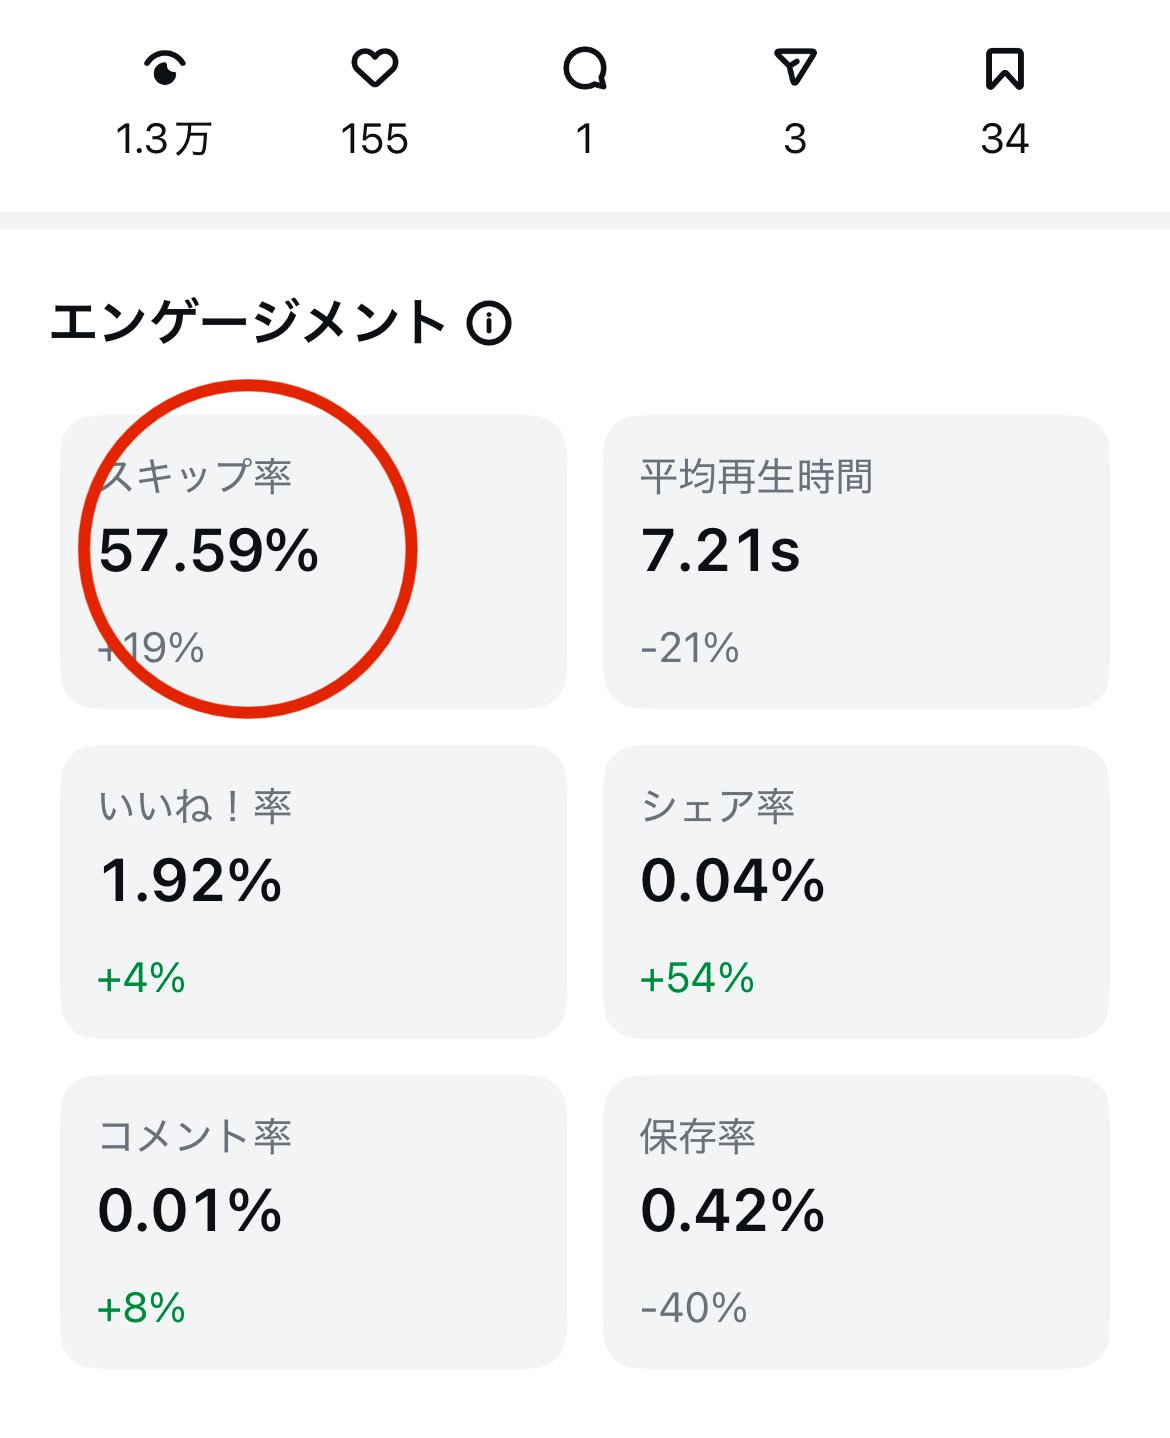Tap the views eye icon
This screenshot has height=1438, width=1170.
[165, 69]
